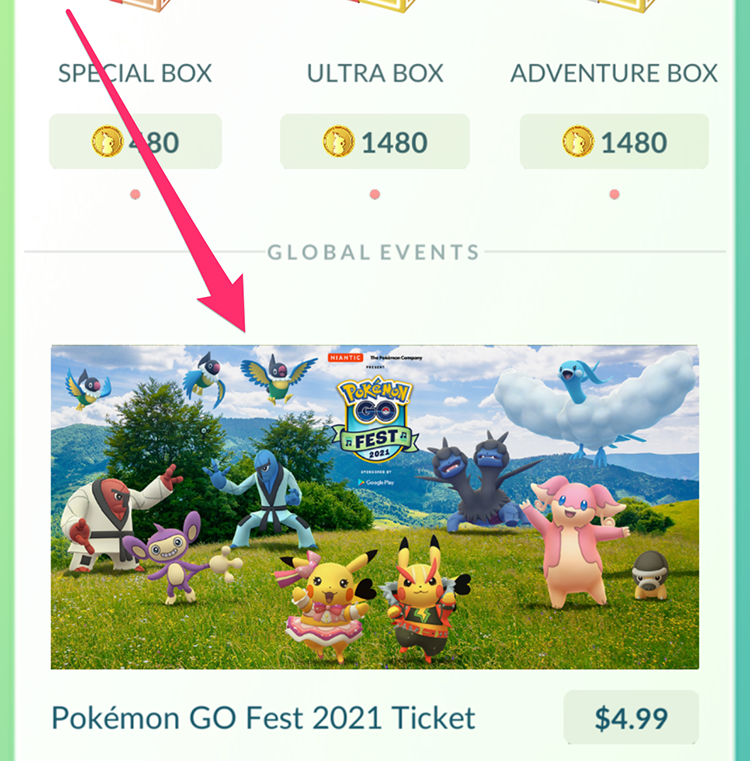750x761 pixels.
Task: Tap the red dot under Ultra Box
Action: (375, 195)
